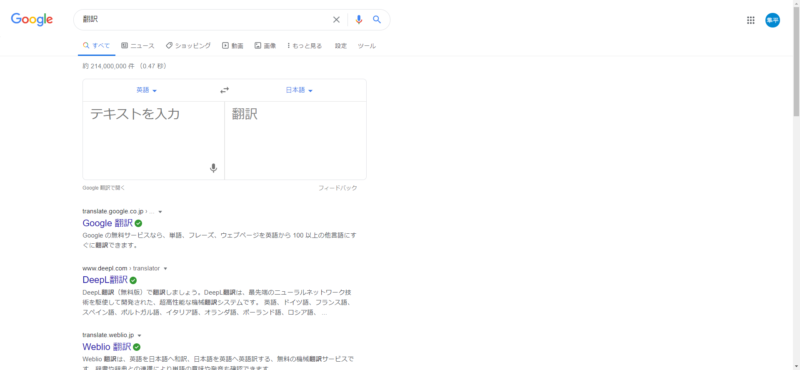Open the DeepL翻訳 search result
Image resolution: width=800 pixels, height=370 pixels.
click(x=105, y=280)
